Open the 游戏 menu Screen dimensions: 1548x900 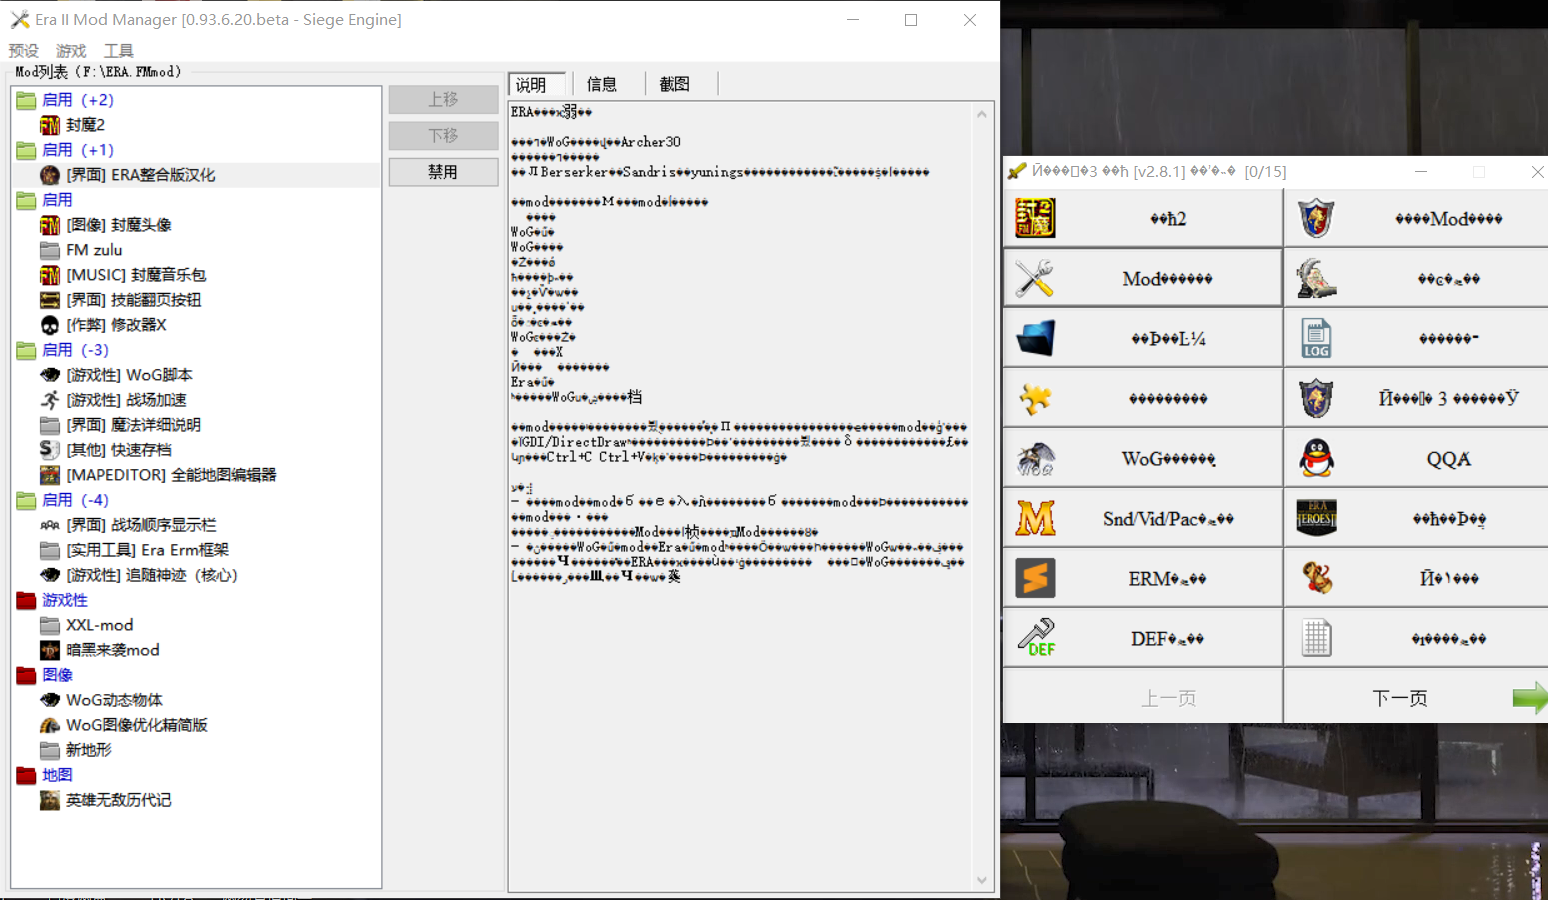tap(71, 50)
